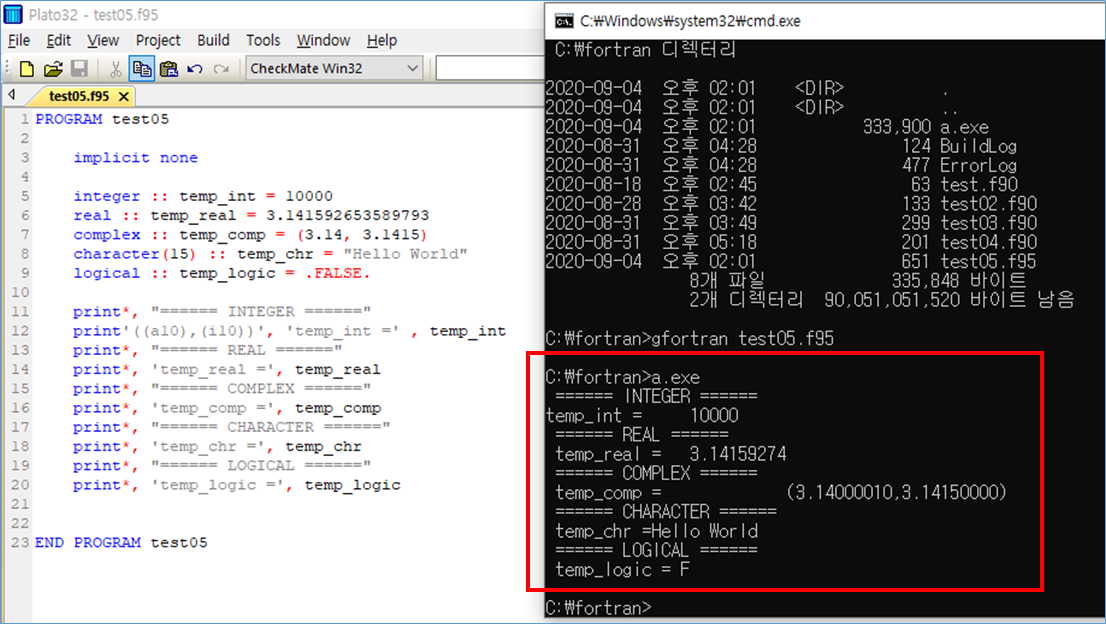
Task: Cut selection using the scissors icon
Action: coord(116,68)
